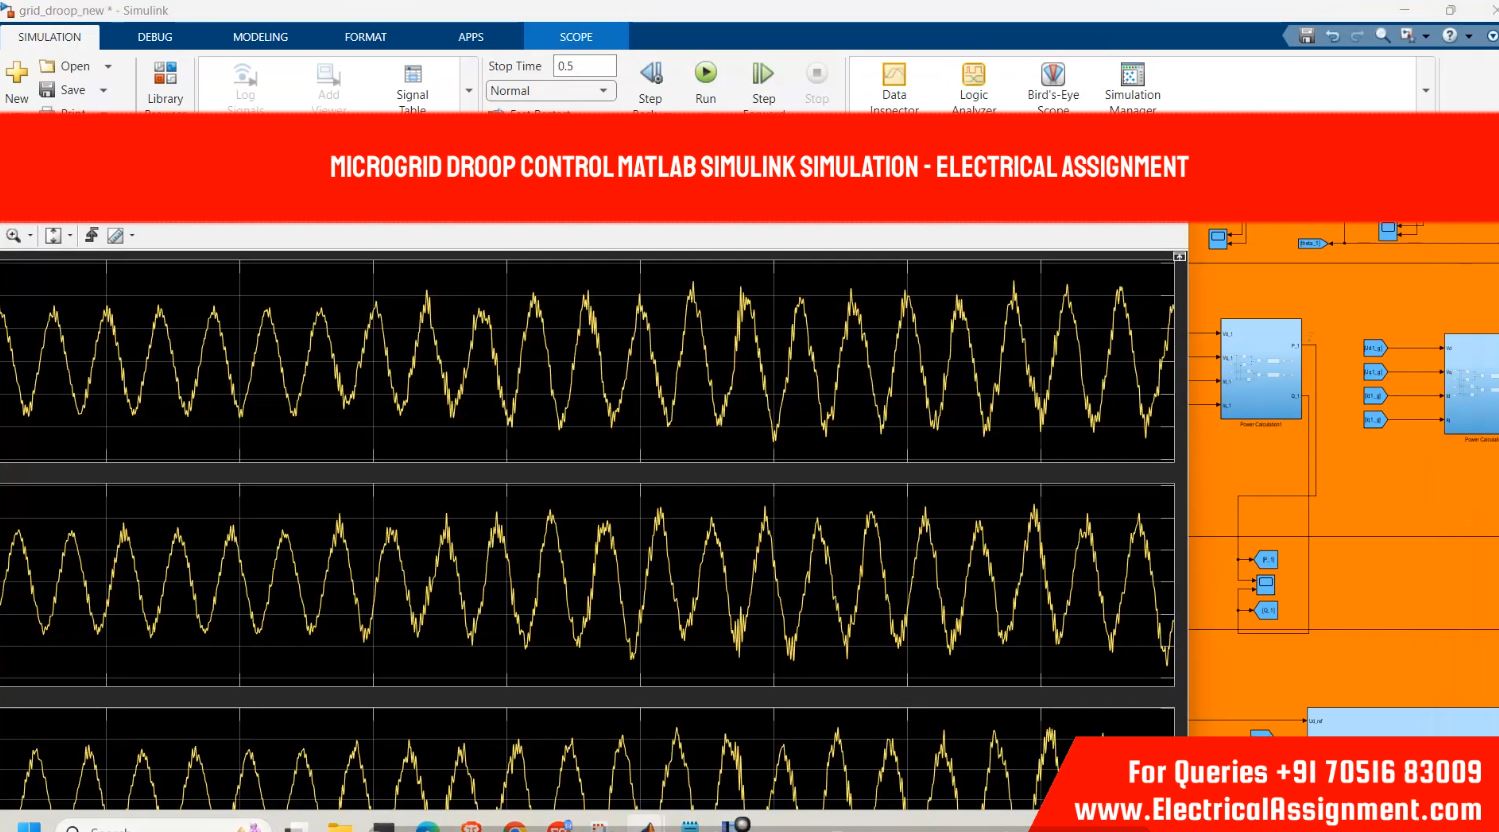Expand the Prepare gallery dropdown arrow
1499x832 pixels.
[469, 91]
